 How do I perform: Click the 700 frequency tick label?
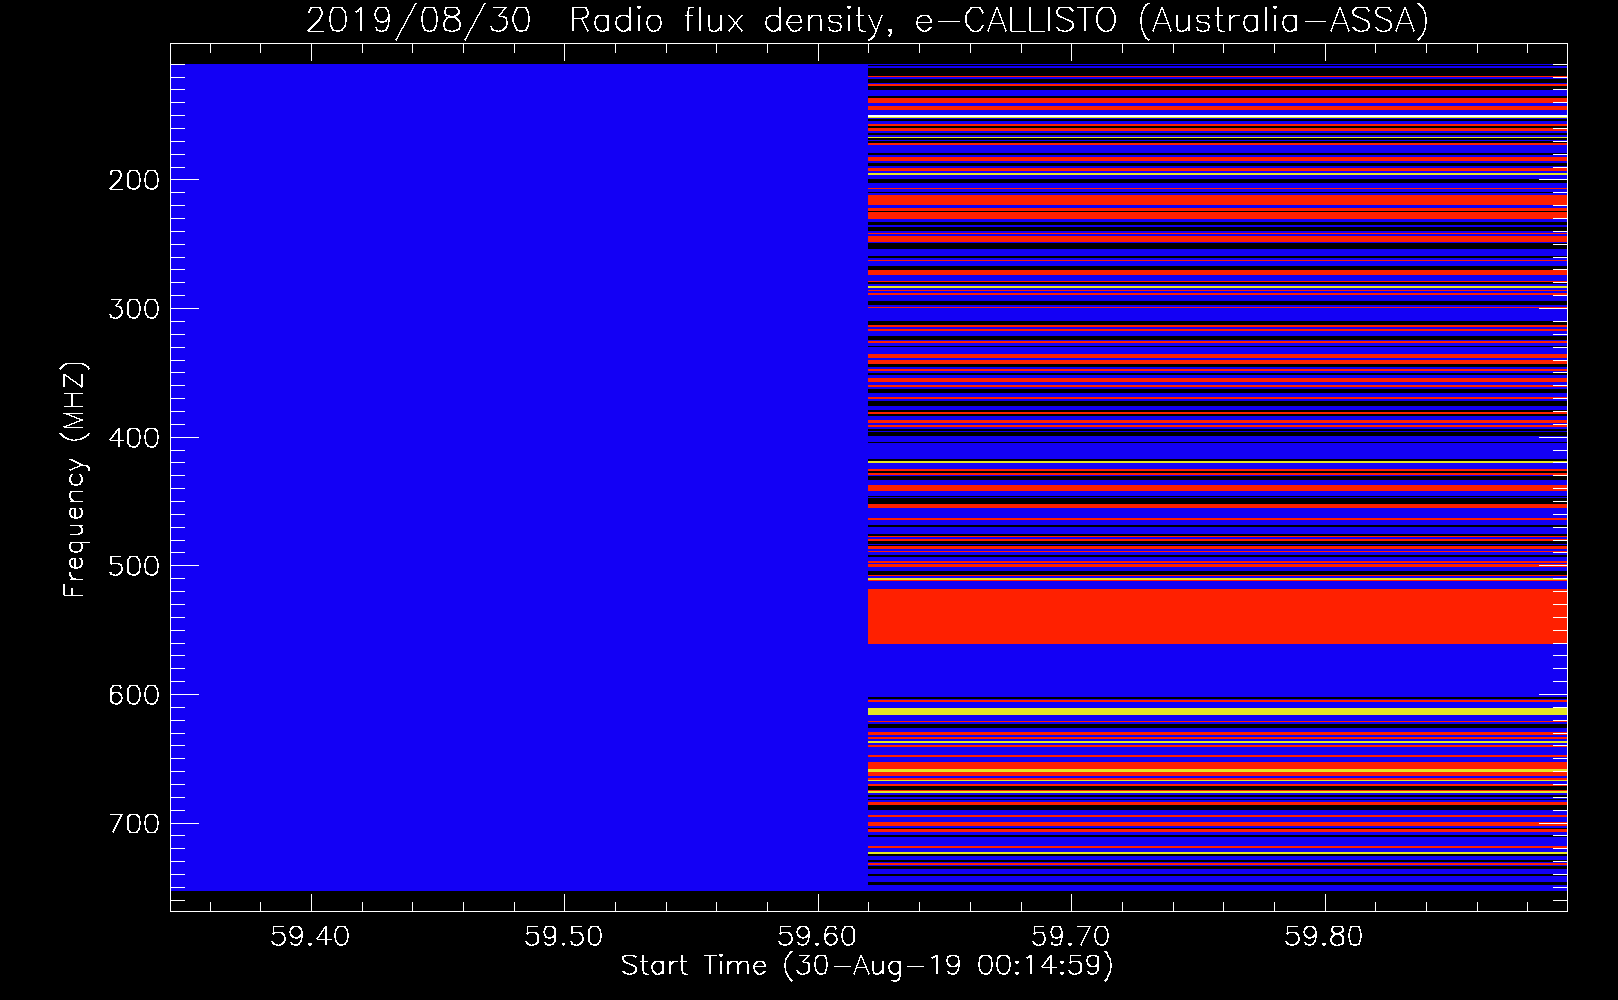(x=134, y=824)
